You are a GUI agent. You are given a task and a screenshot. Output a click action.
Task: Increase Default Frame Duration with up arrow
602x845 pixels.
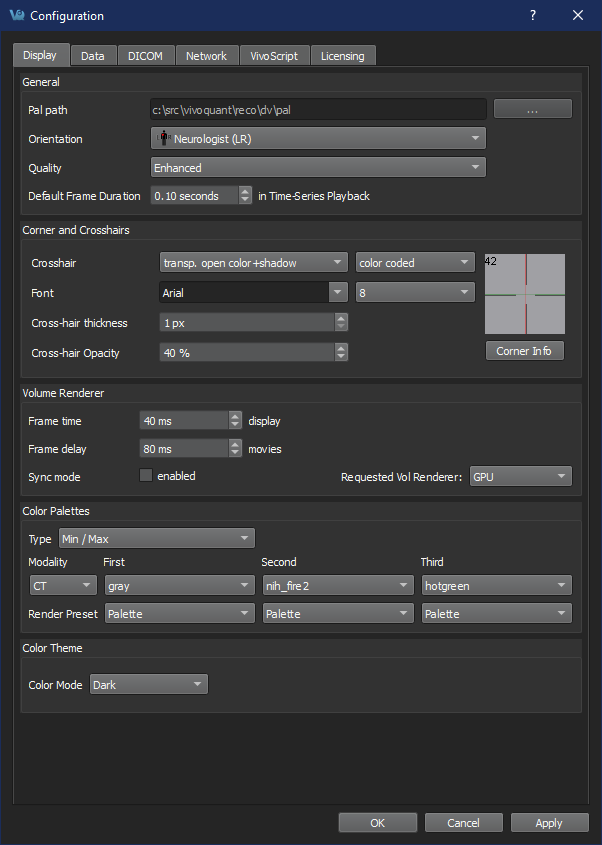[x=246, y=192]
